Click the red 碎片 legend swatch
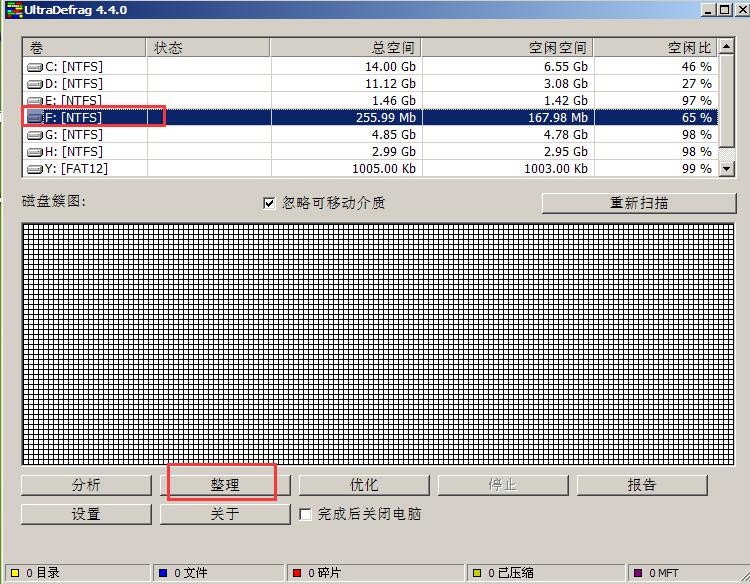 pyautogui.click(x=297, y=573)
